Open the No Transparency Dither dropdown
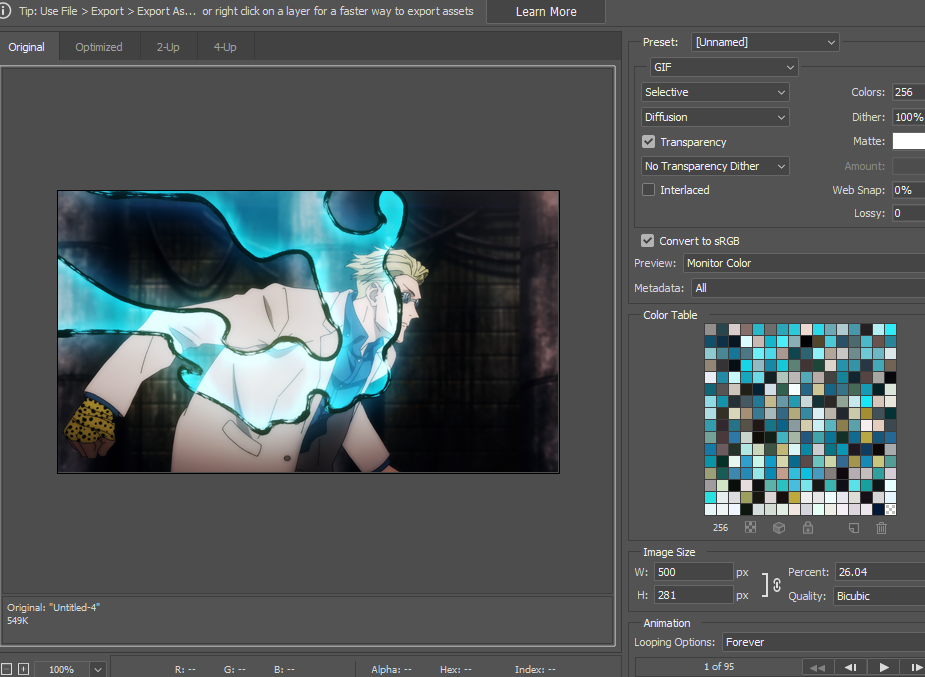 pyautogui.click(x=715, y=166)
